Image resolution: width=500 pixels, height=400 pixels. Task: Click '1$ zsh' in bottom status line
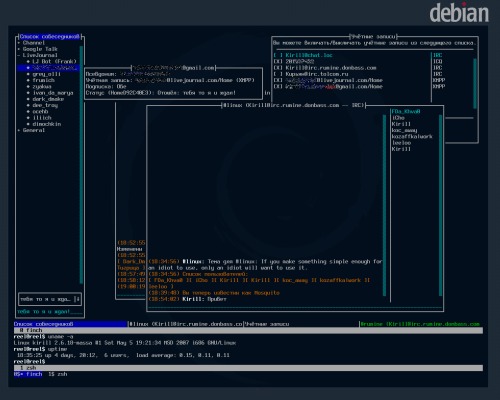coord(58,374)
